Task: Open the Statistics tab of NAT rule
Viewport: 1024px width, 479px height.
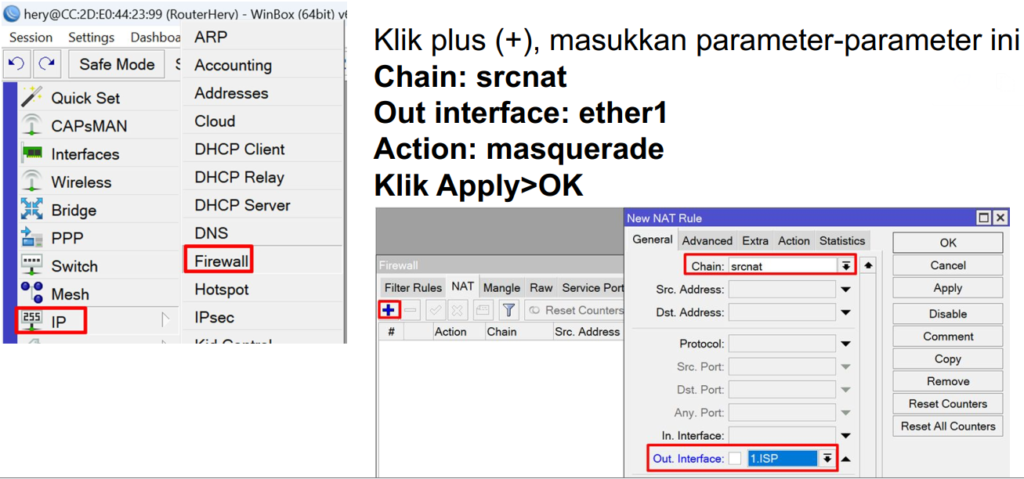Action: click(x=842, y=241)
